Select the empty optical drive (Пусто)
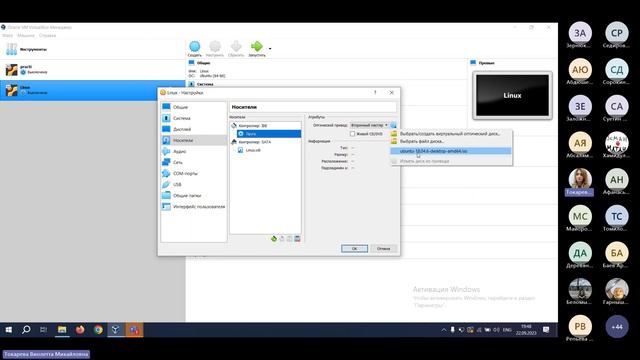This screenshot has width=640, height=360. point(269,134)
